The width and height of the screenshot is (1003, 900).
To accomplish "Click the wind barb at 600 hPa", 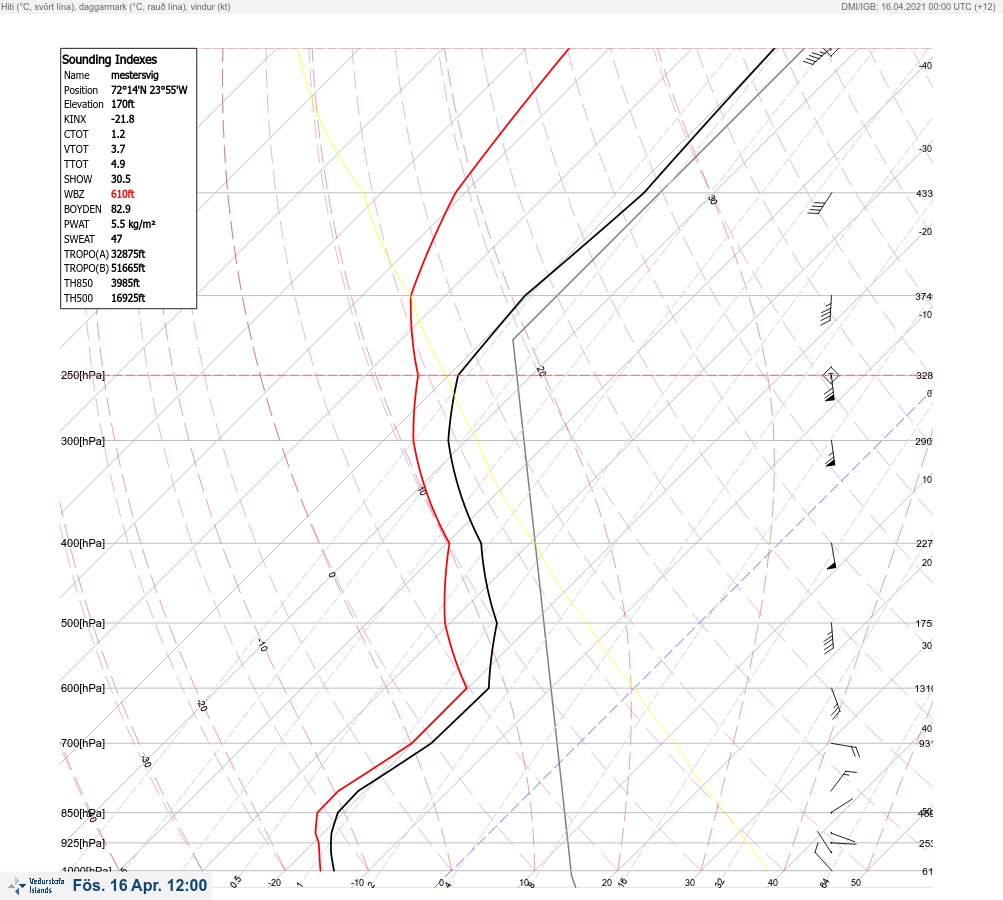I will (835, 703).
